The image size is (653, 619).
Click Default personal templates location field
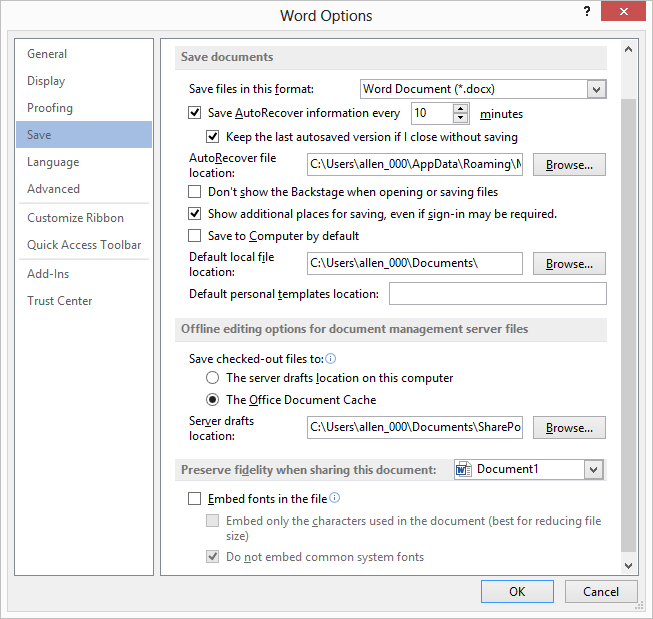pos(498,294)
